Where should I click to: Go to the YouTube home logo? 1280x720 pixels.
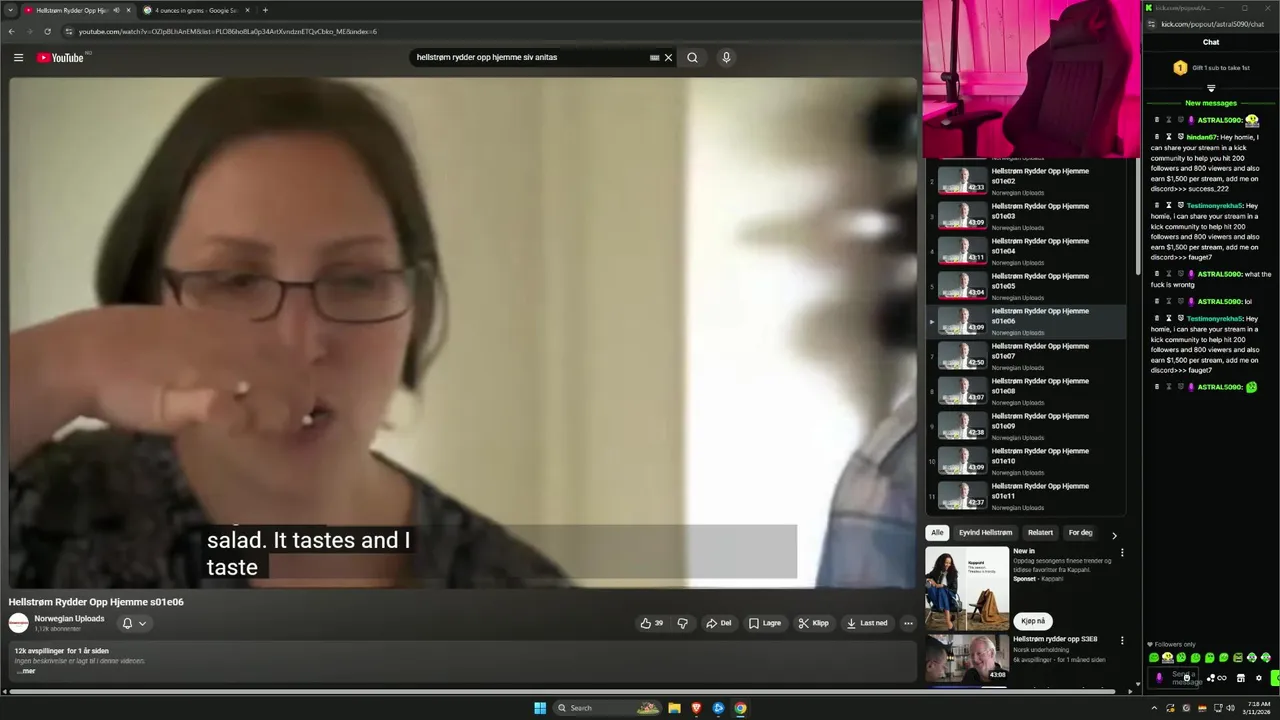point(61,58)
